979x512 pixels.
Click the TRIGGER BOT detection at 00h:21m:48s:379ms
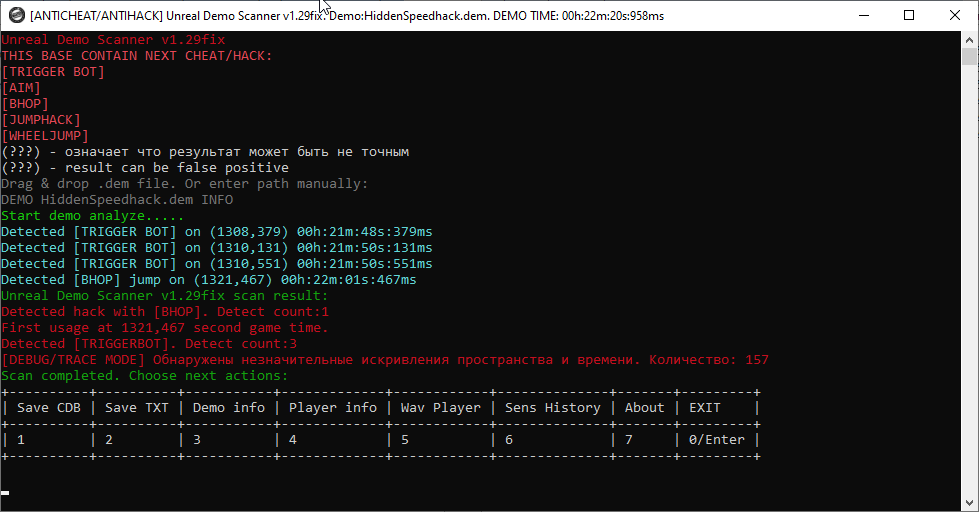click(x=217, y=232)
